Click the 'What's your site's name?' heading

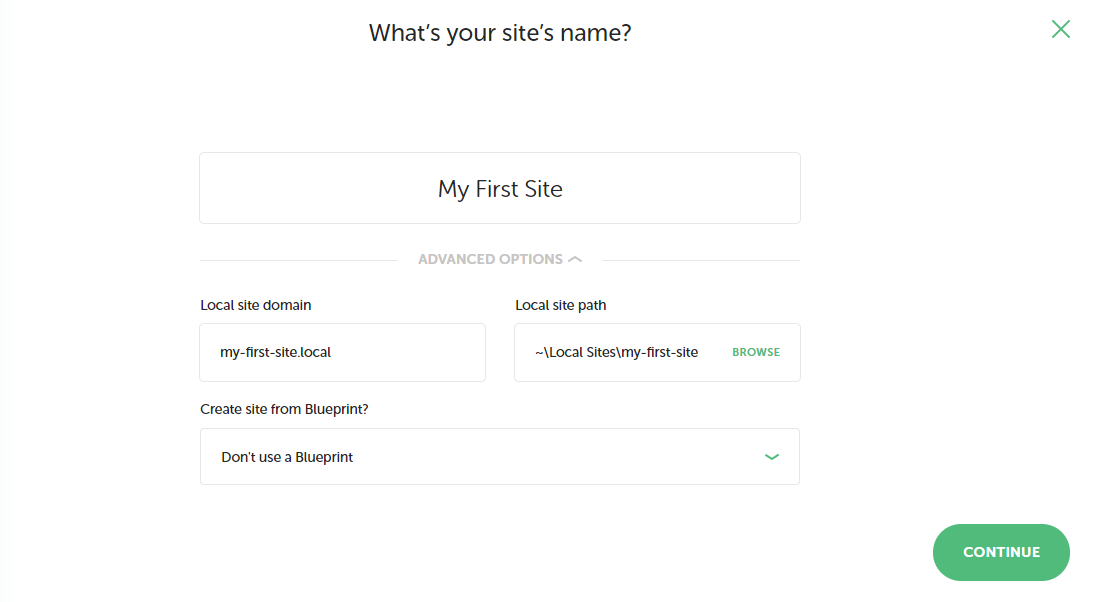(500, 33)
